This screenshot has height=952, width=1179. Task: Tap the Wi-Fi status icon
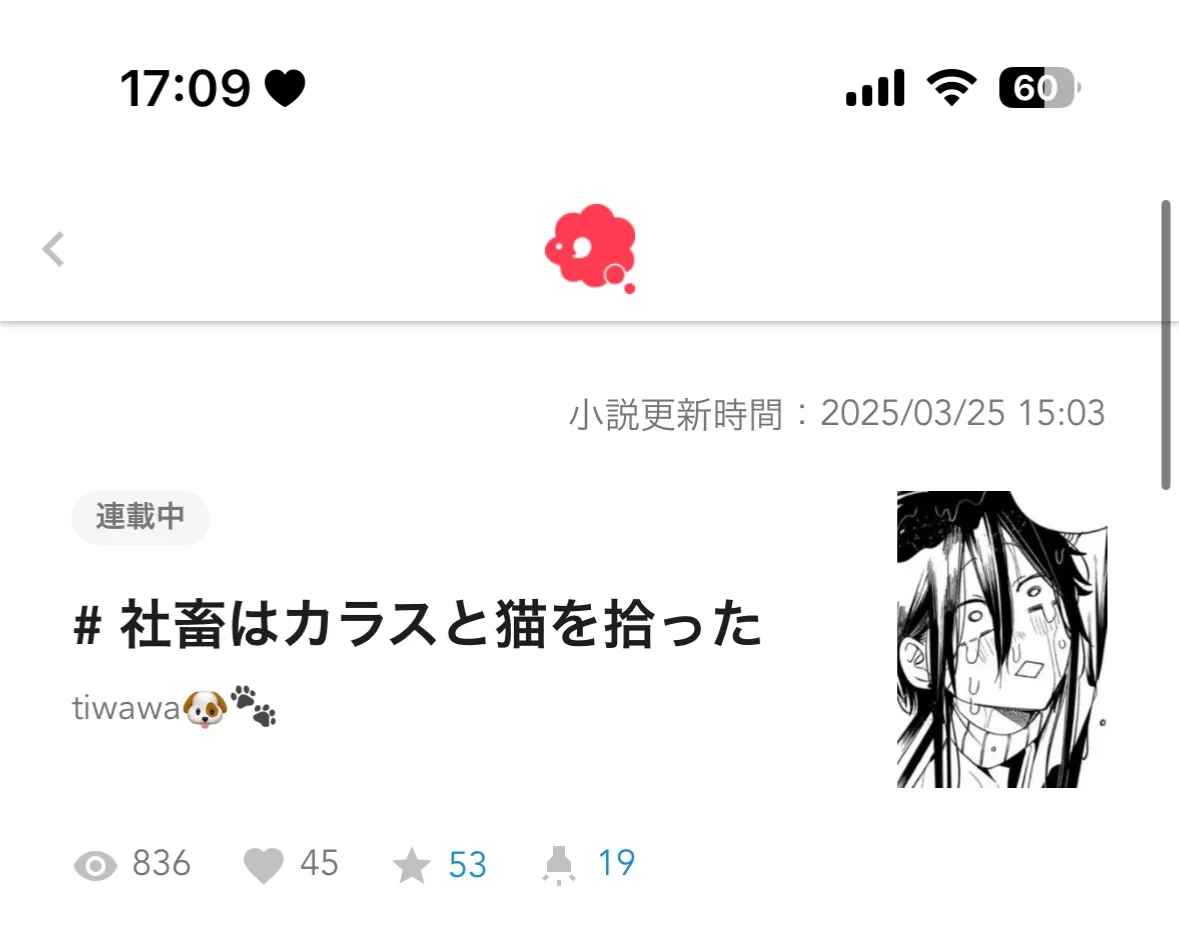point(951,87)
